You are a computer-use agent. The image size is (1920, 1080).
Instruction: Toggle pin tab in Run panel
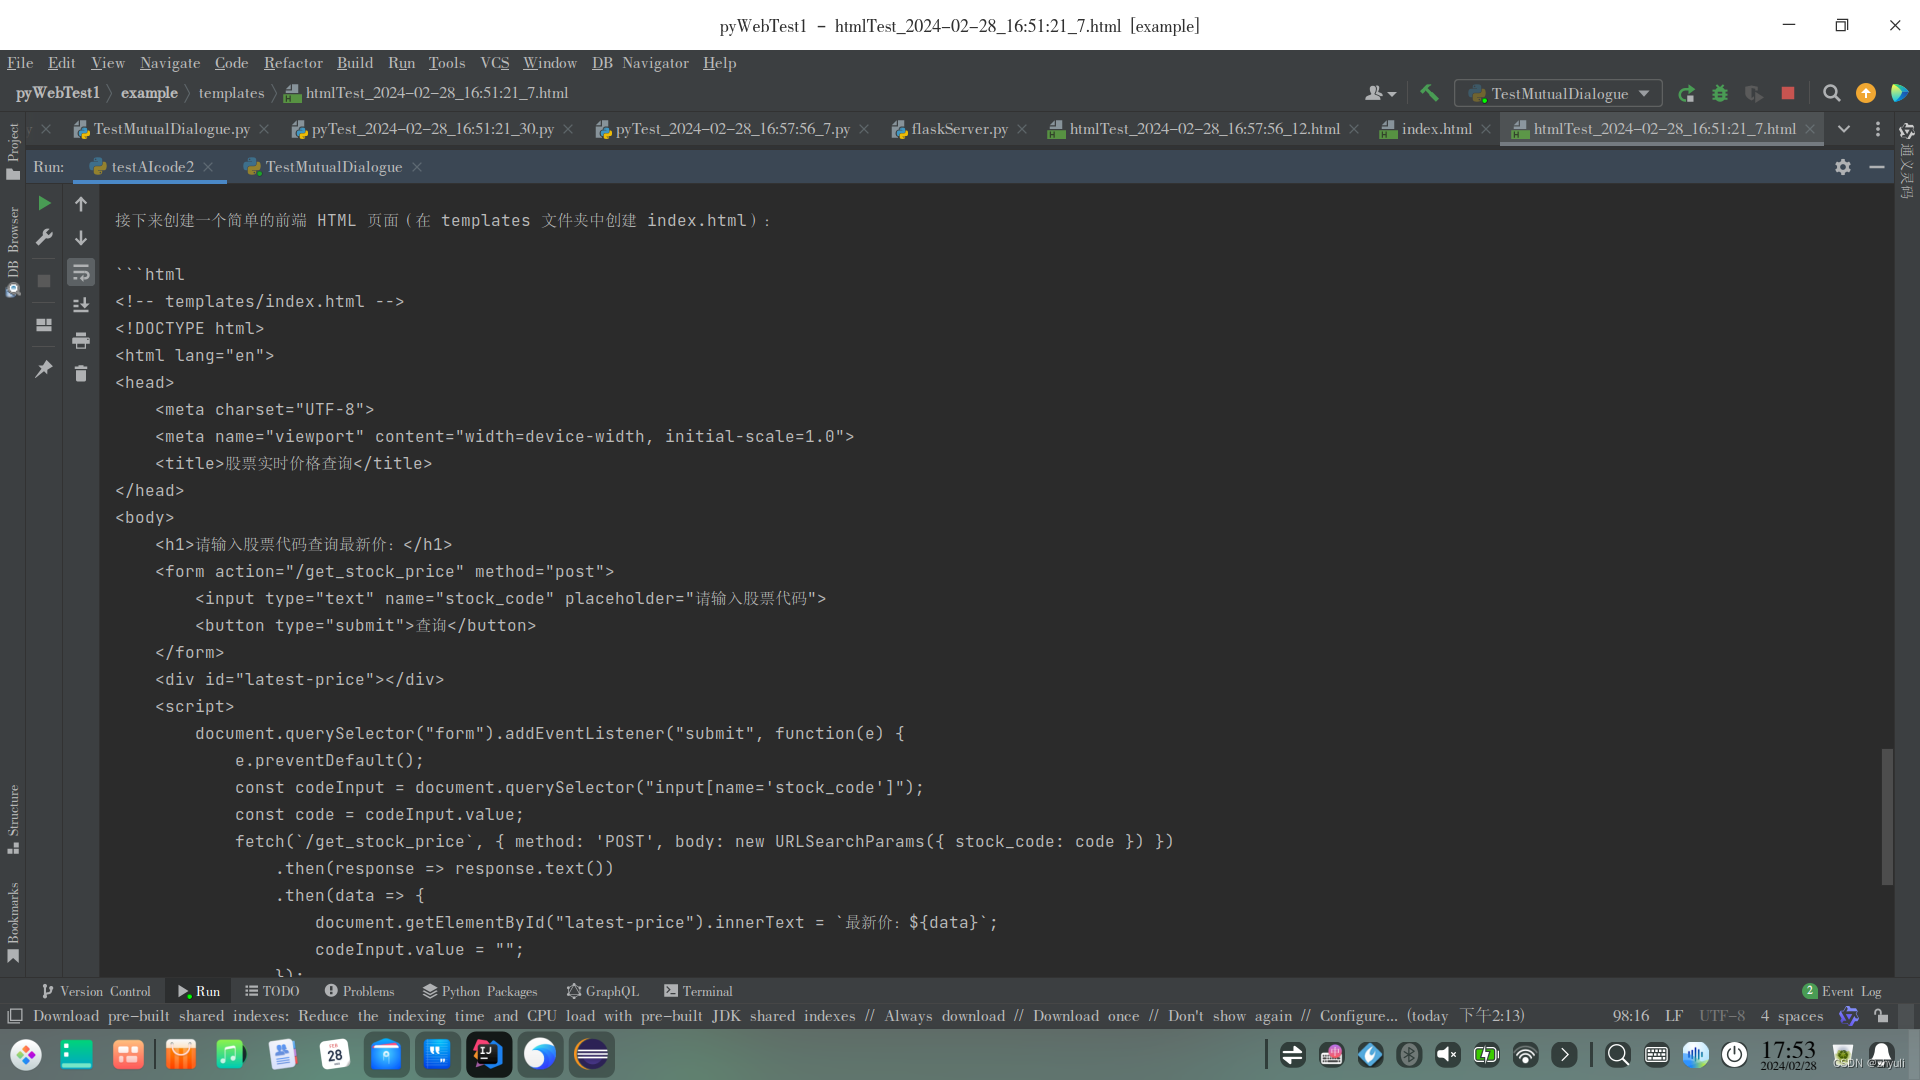(44, 369)
